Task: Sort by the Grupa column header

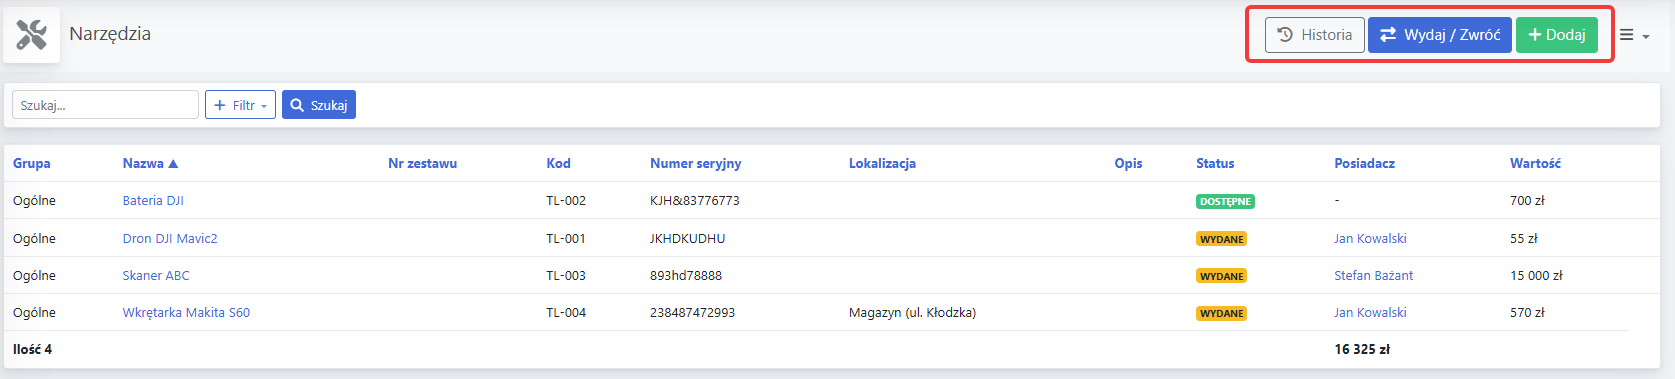Action: coord(32,163)
